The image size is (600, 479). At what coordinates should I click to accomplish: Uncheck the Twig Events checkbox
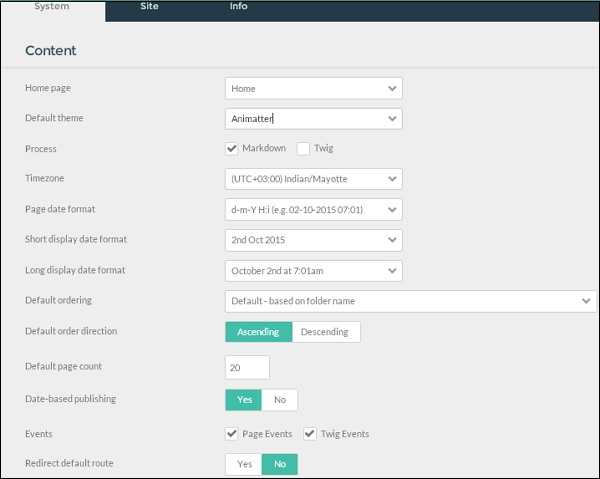(x=310, y=435)
